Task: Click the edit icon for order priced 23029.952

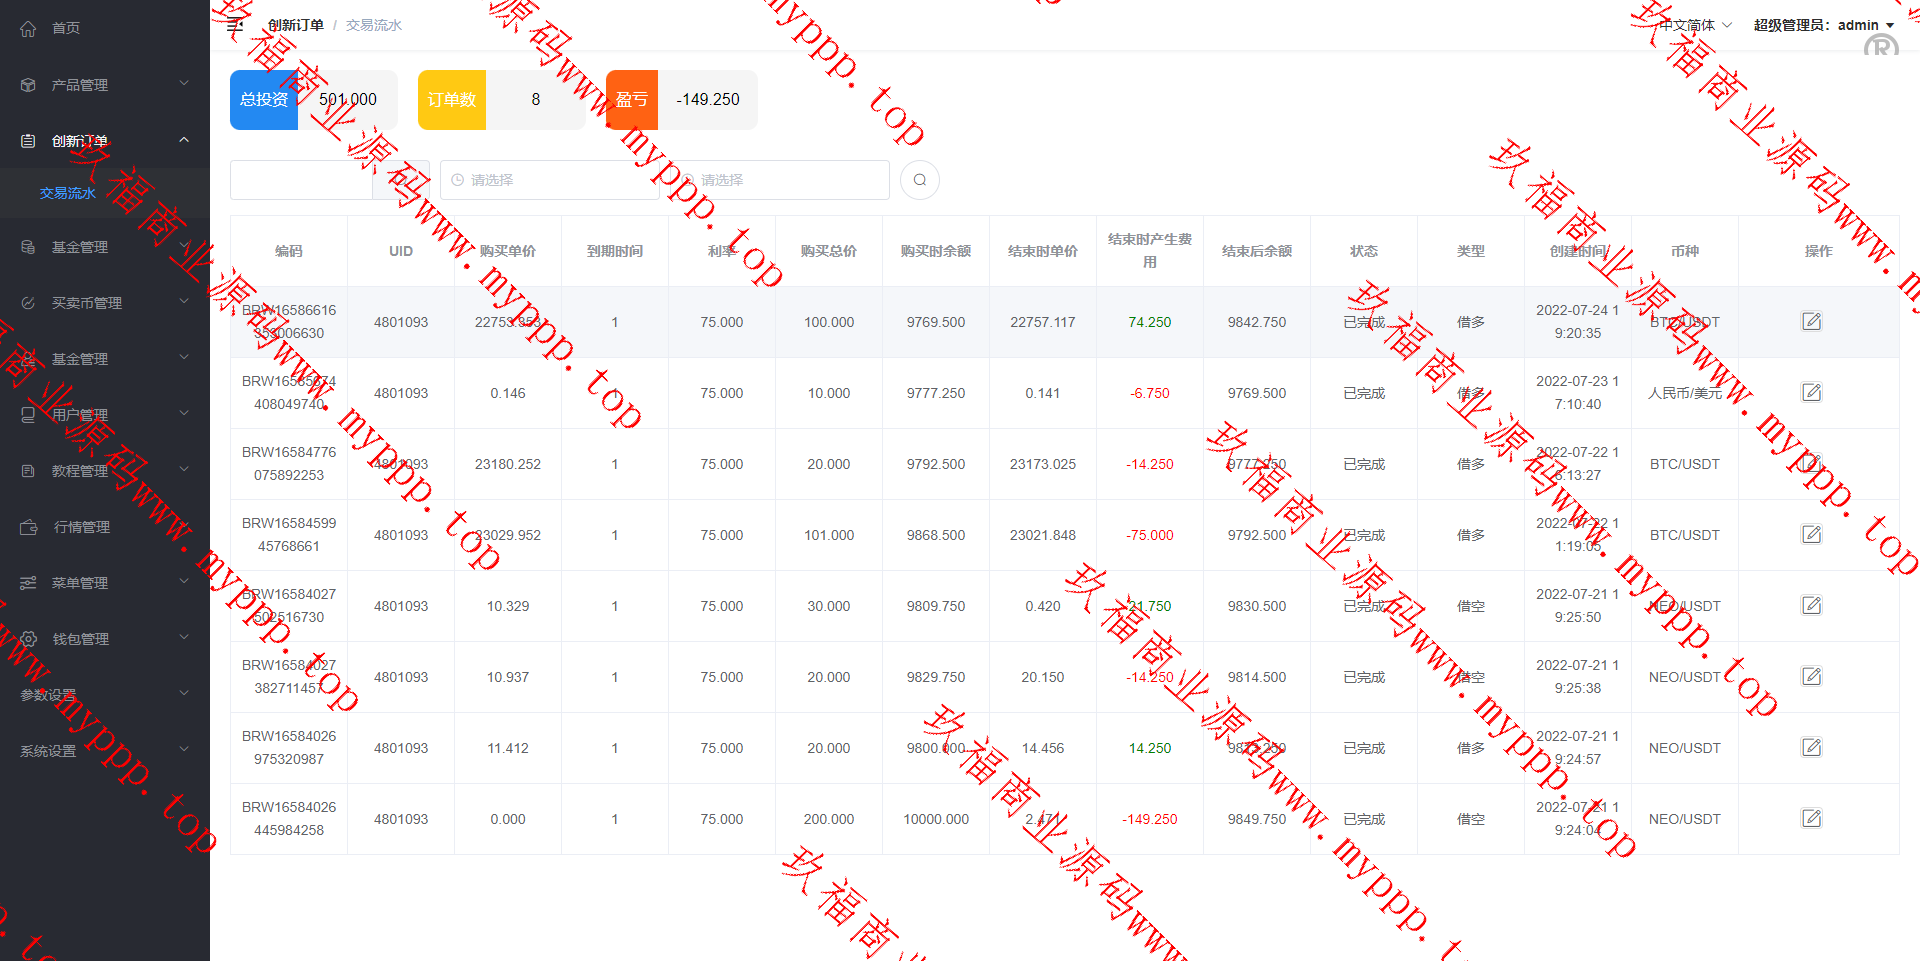Action: click(x=1811, y=534)
